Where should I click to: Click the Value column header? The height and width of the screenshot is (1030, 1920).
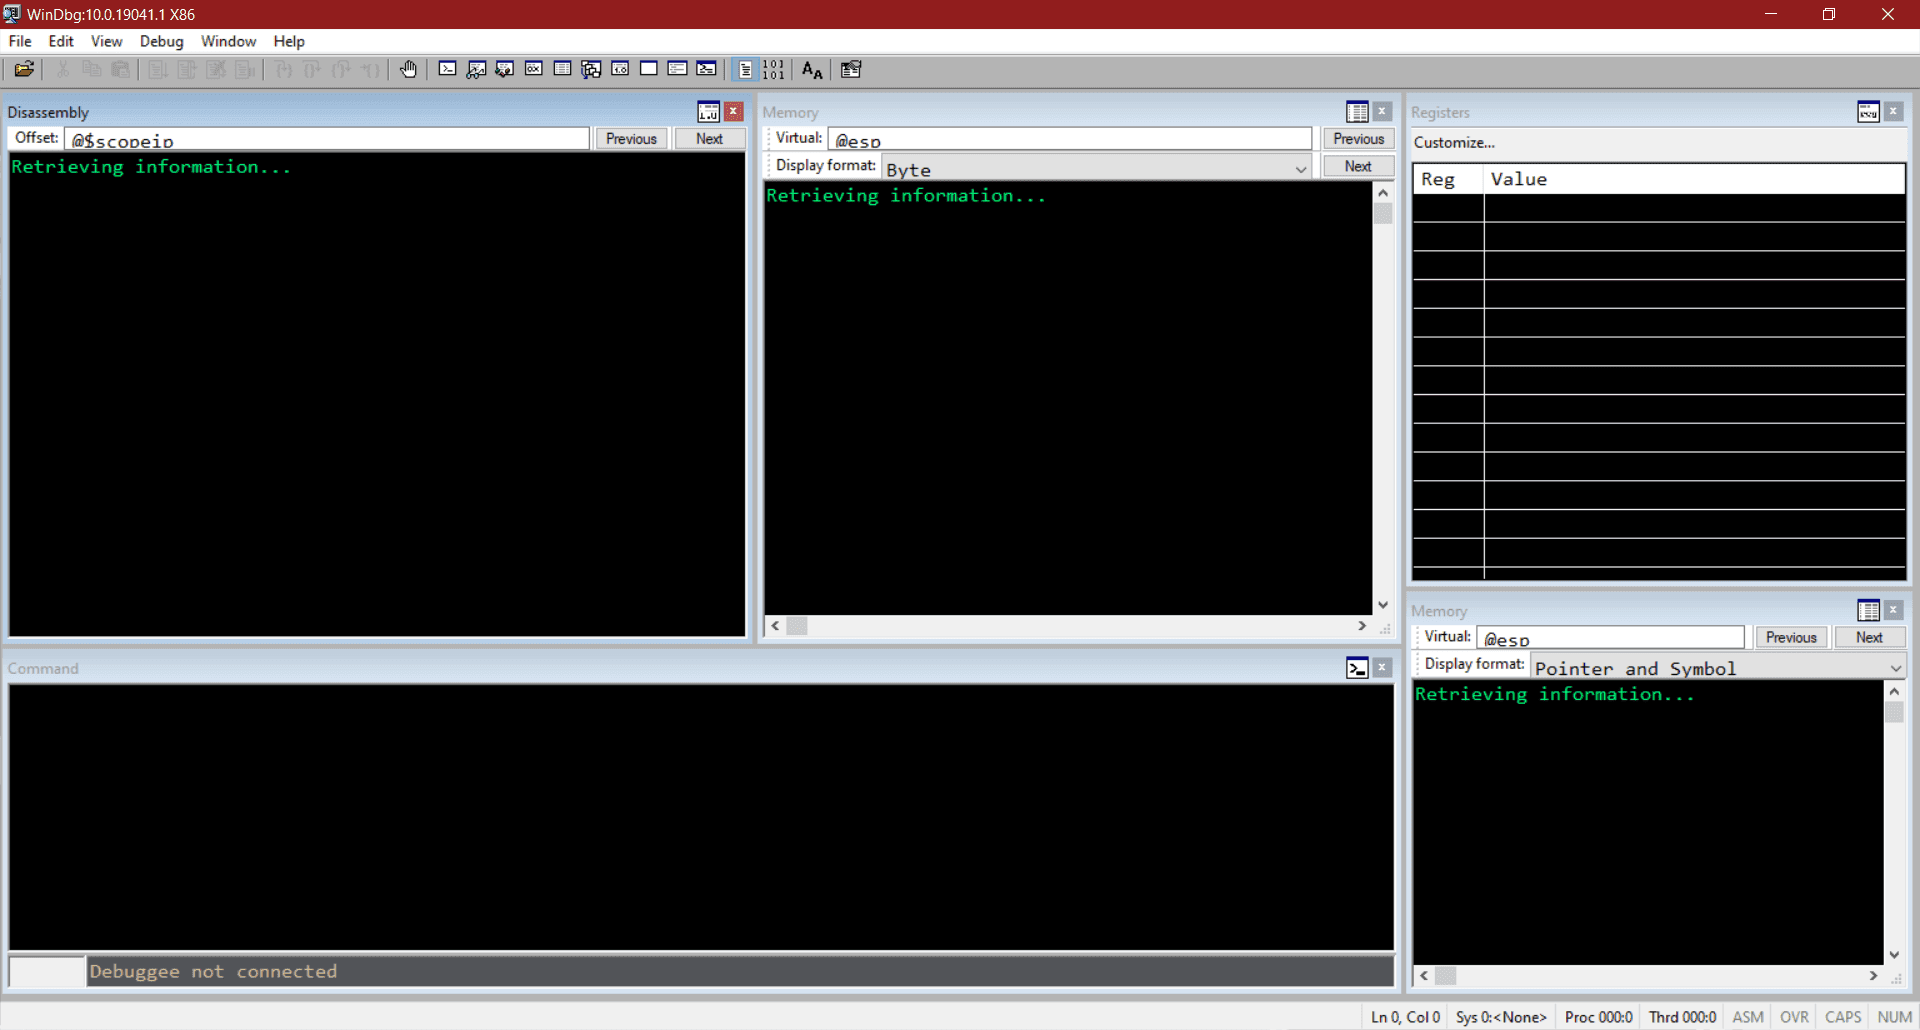tap(1694, 179)
